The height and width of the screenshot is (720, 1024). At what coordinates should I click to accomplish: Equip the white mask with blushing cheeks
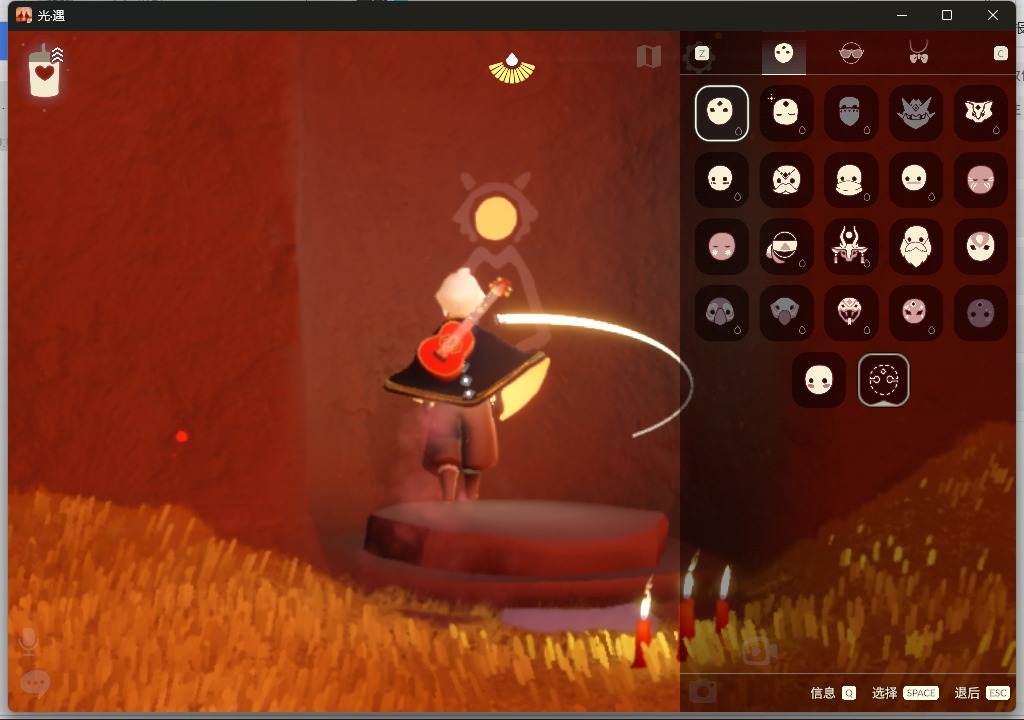818,380
